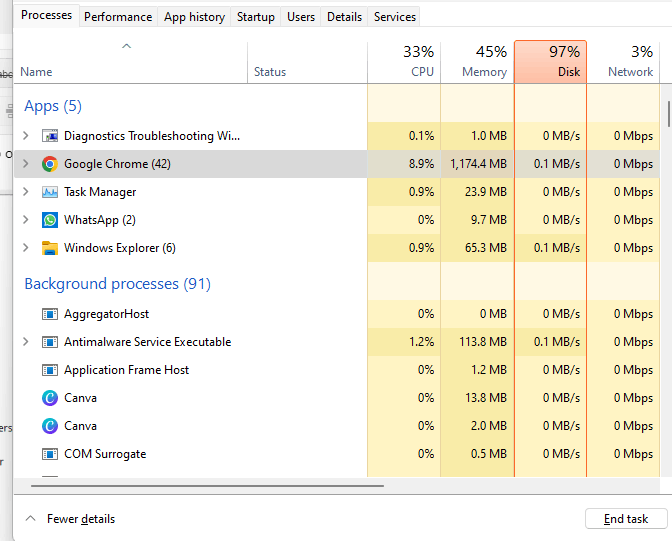Image resolution: width=672 pixels, height=541 pixels.
Task: Go to the Details tab
Action: [344, 17]
